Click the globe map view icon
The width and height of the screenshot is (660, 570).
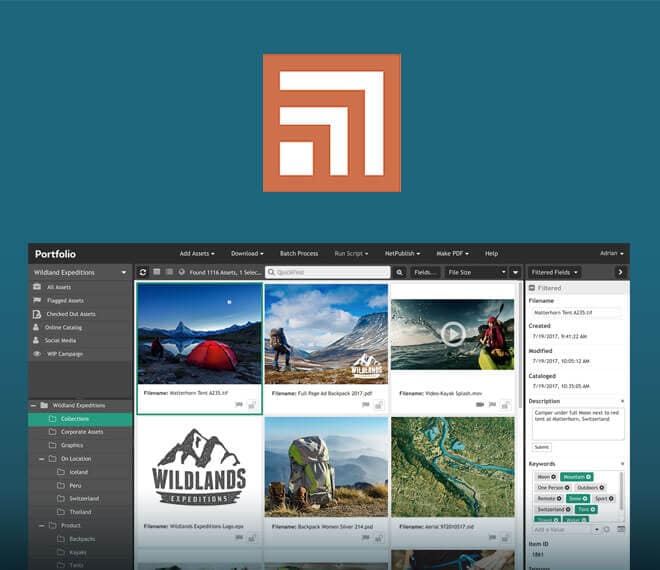(x=181, y=272)
